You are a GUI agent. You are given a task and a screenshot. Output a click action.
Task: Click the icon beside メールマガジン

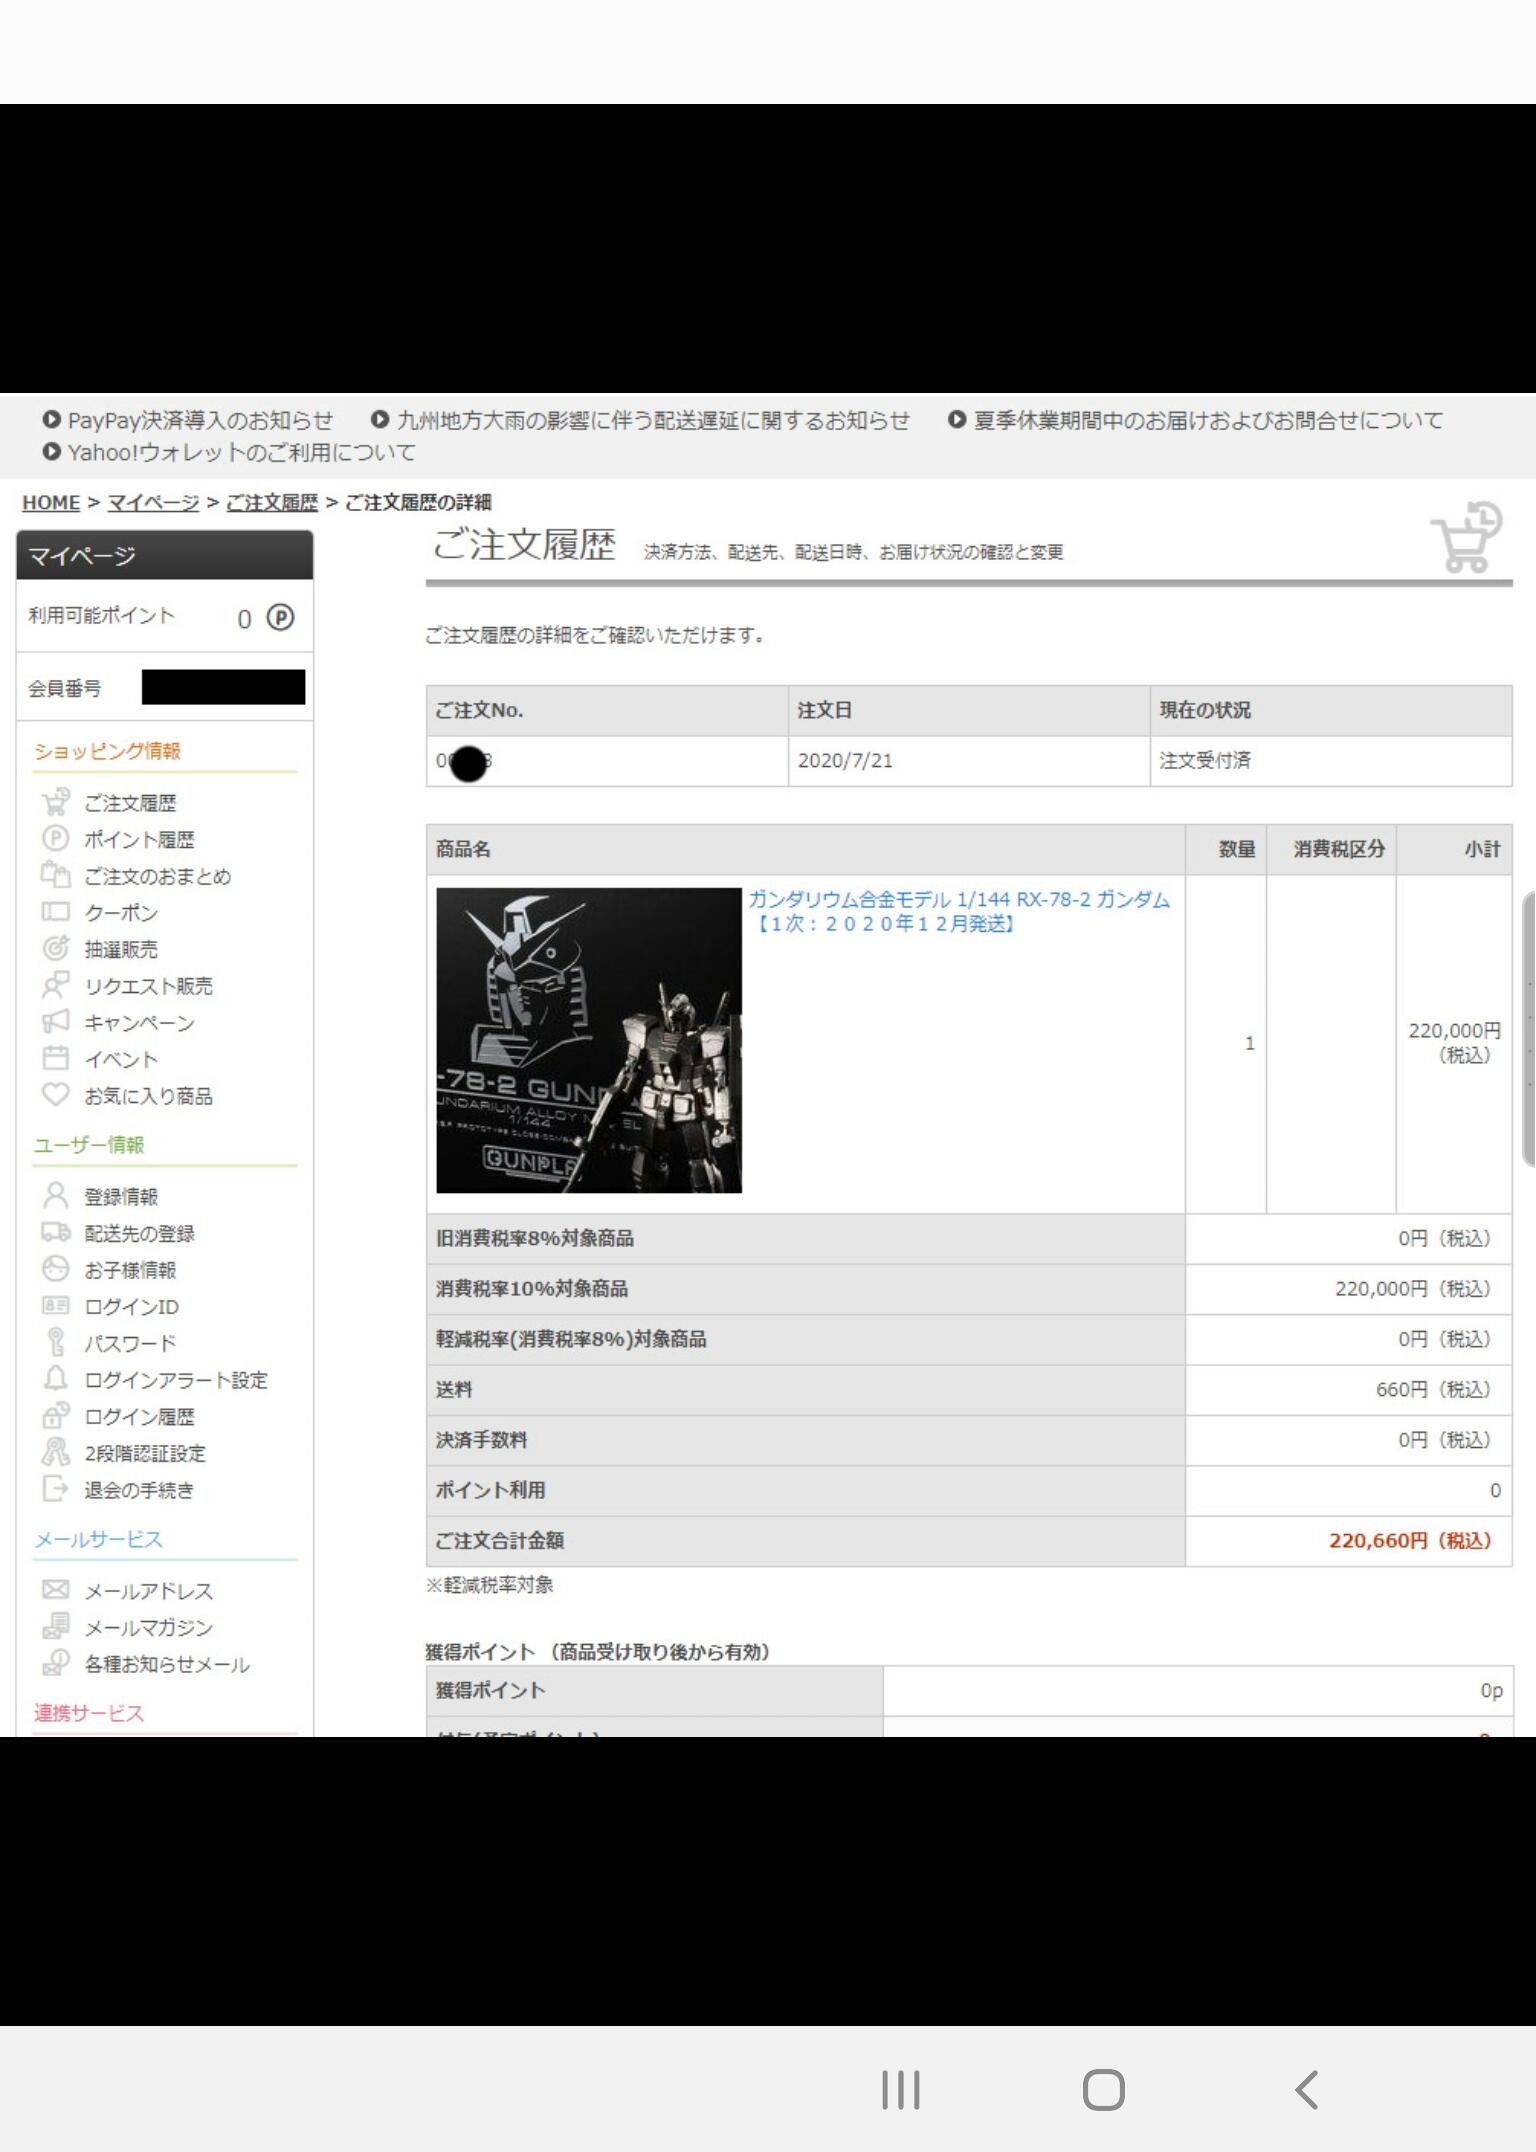[56, 1627]
